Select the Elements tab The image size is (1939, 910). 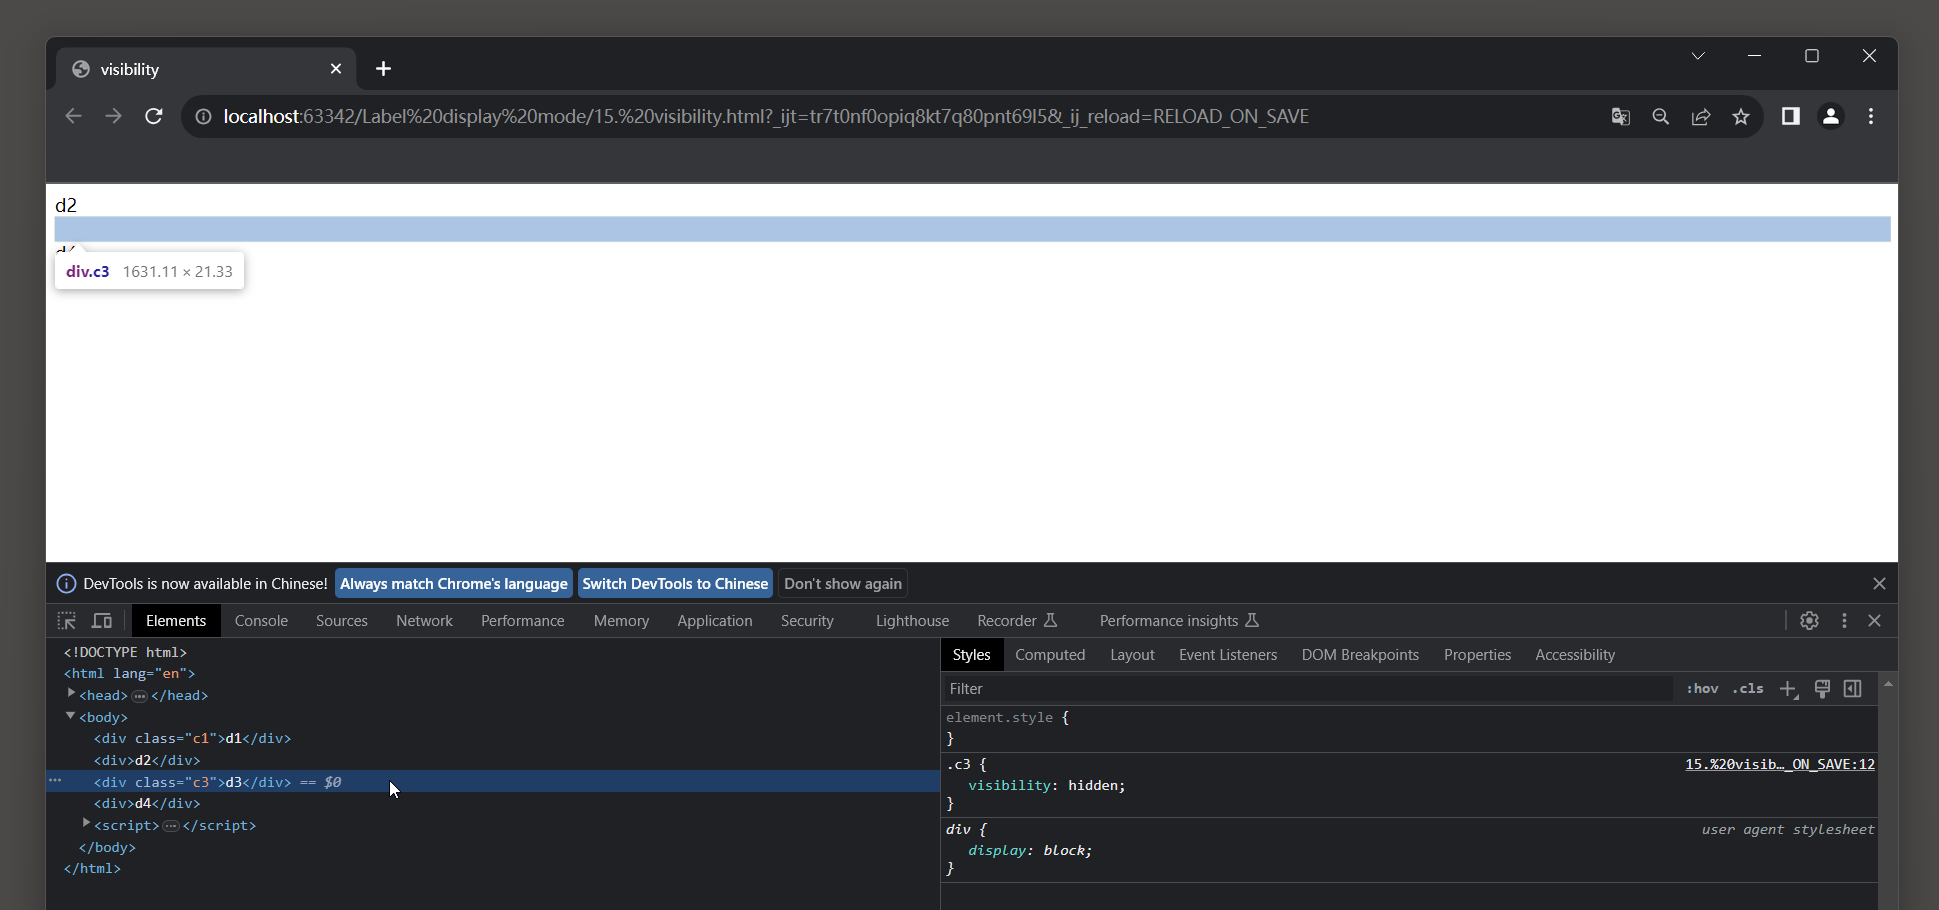(176, 621)
